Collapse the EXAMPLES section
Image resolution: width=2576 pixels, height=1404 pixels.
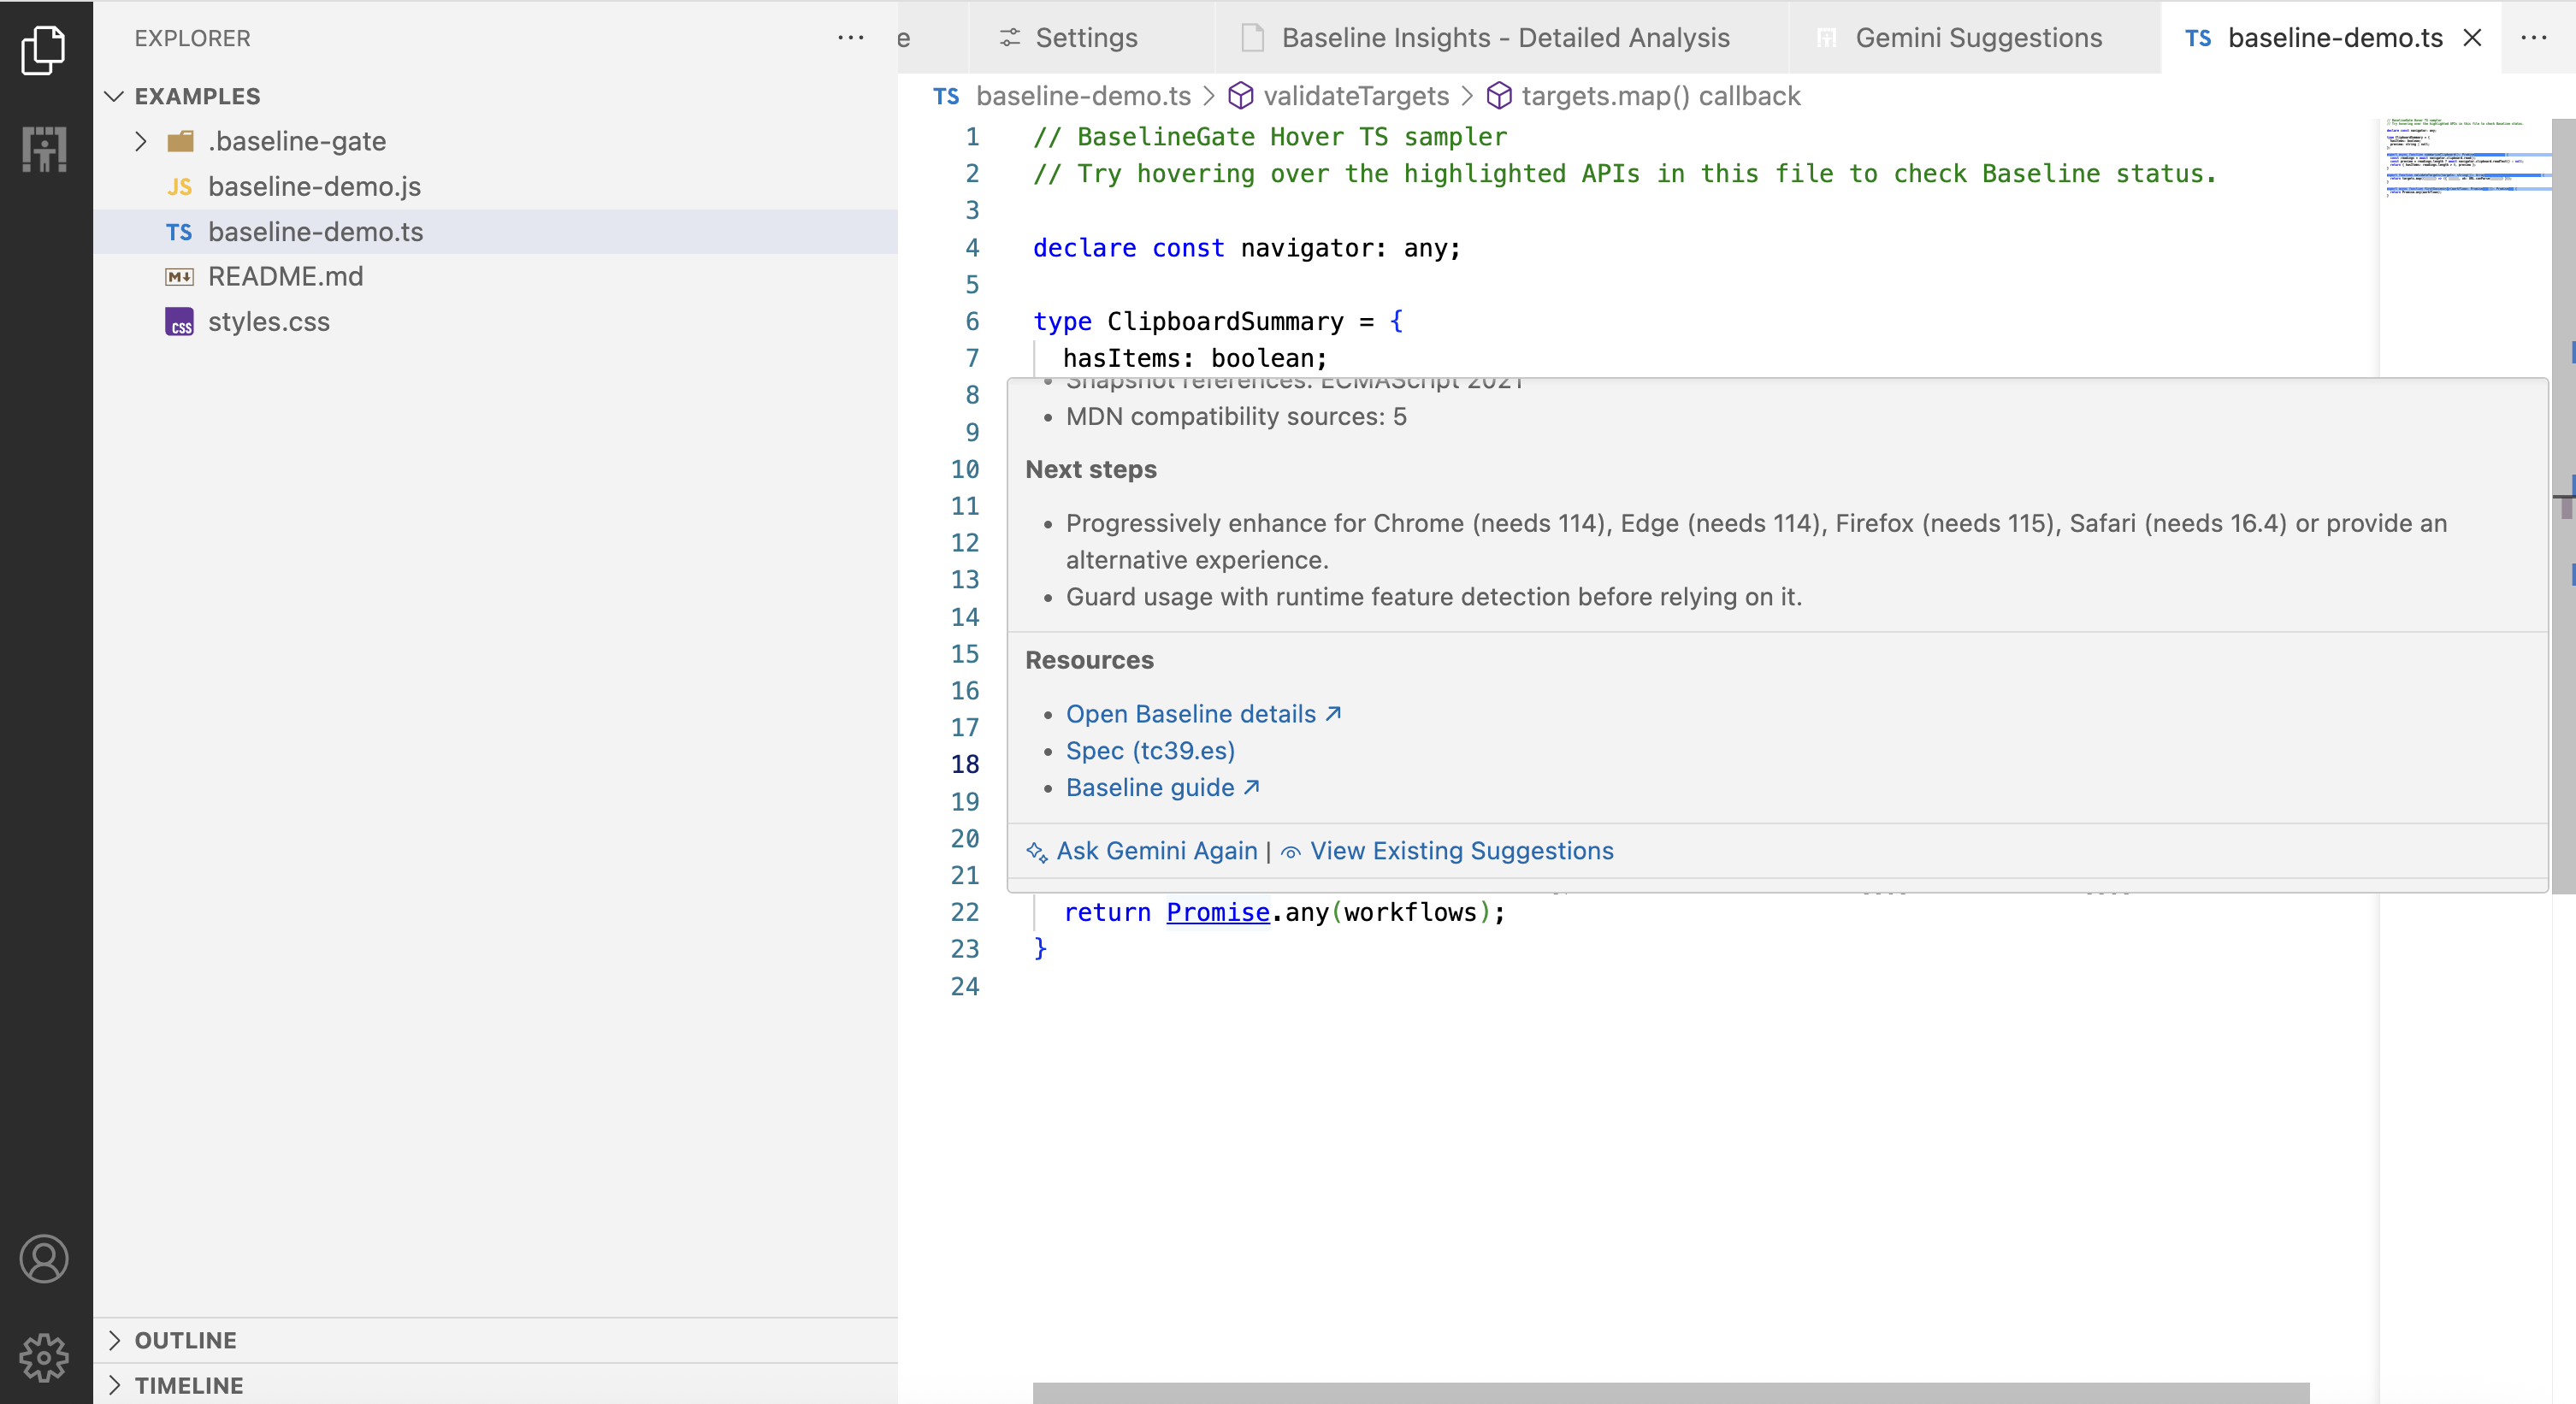coord(114,96)
